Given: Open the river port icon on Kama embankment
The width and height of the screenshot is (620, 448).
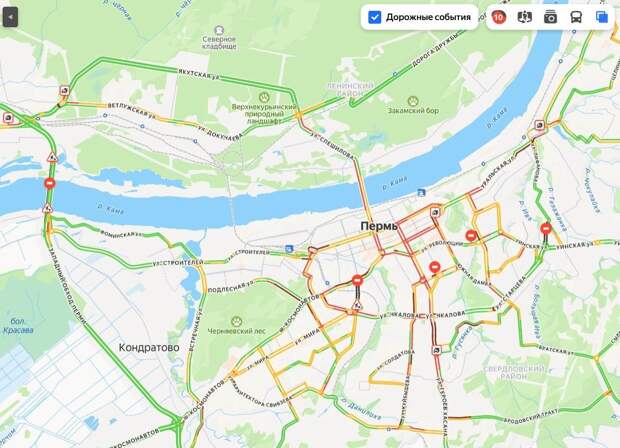Looking at the screenshot, I should (x=421, y=193).
